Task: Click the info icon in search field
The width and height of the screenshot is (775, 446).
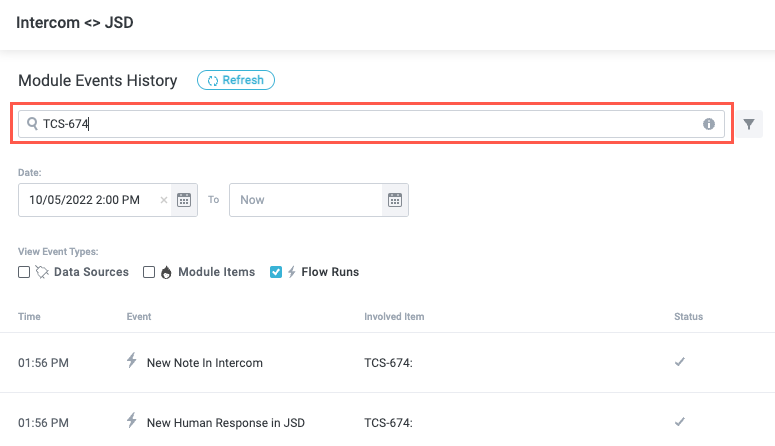Action: [709, 124]
